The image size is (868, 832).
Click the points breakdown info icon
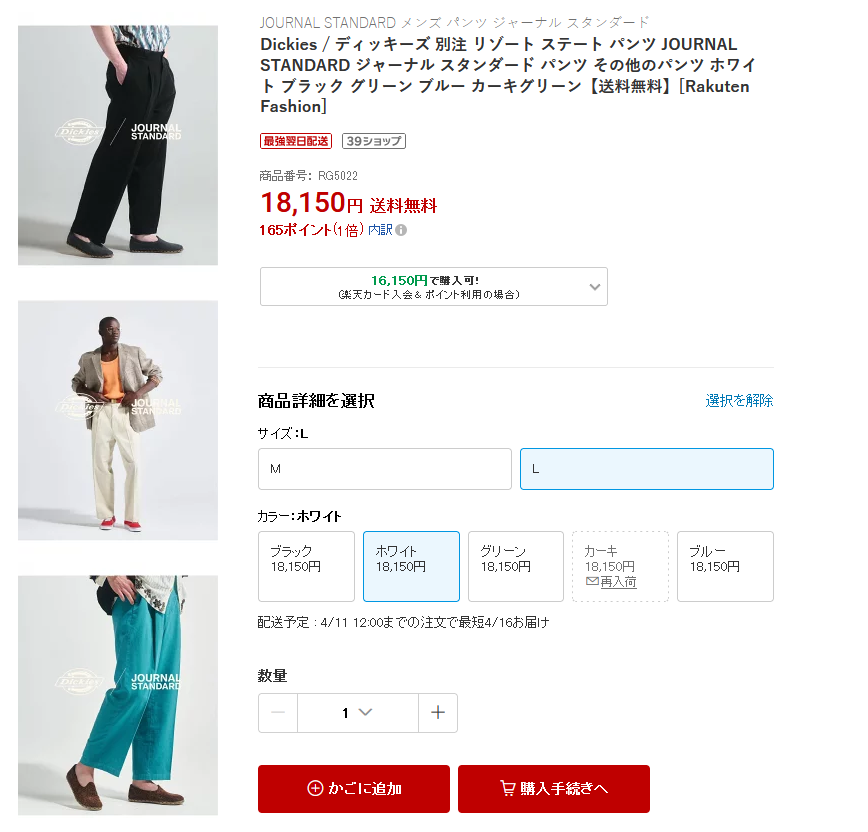click(x=401, y=230)
